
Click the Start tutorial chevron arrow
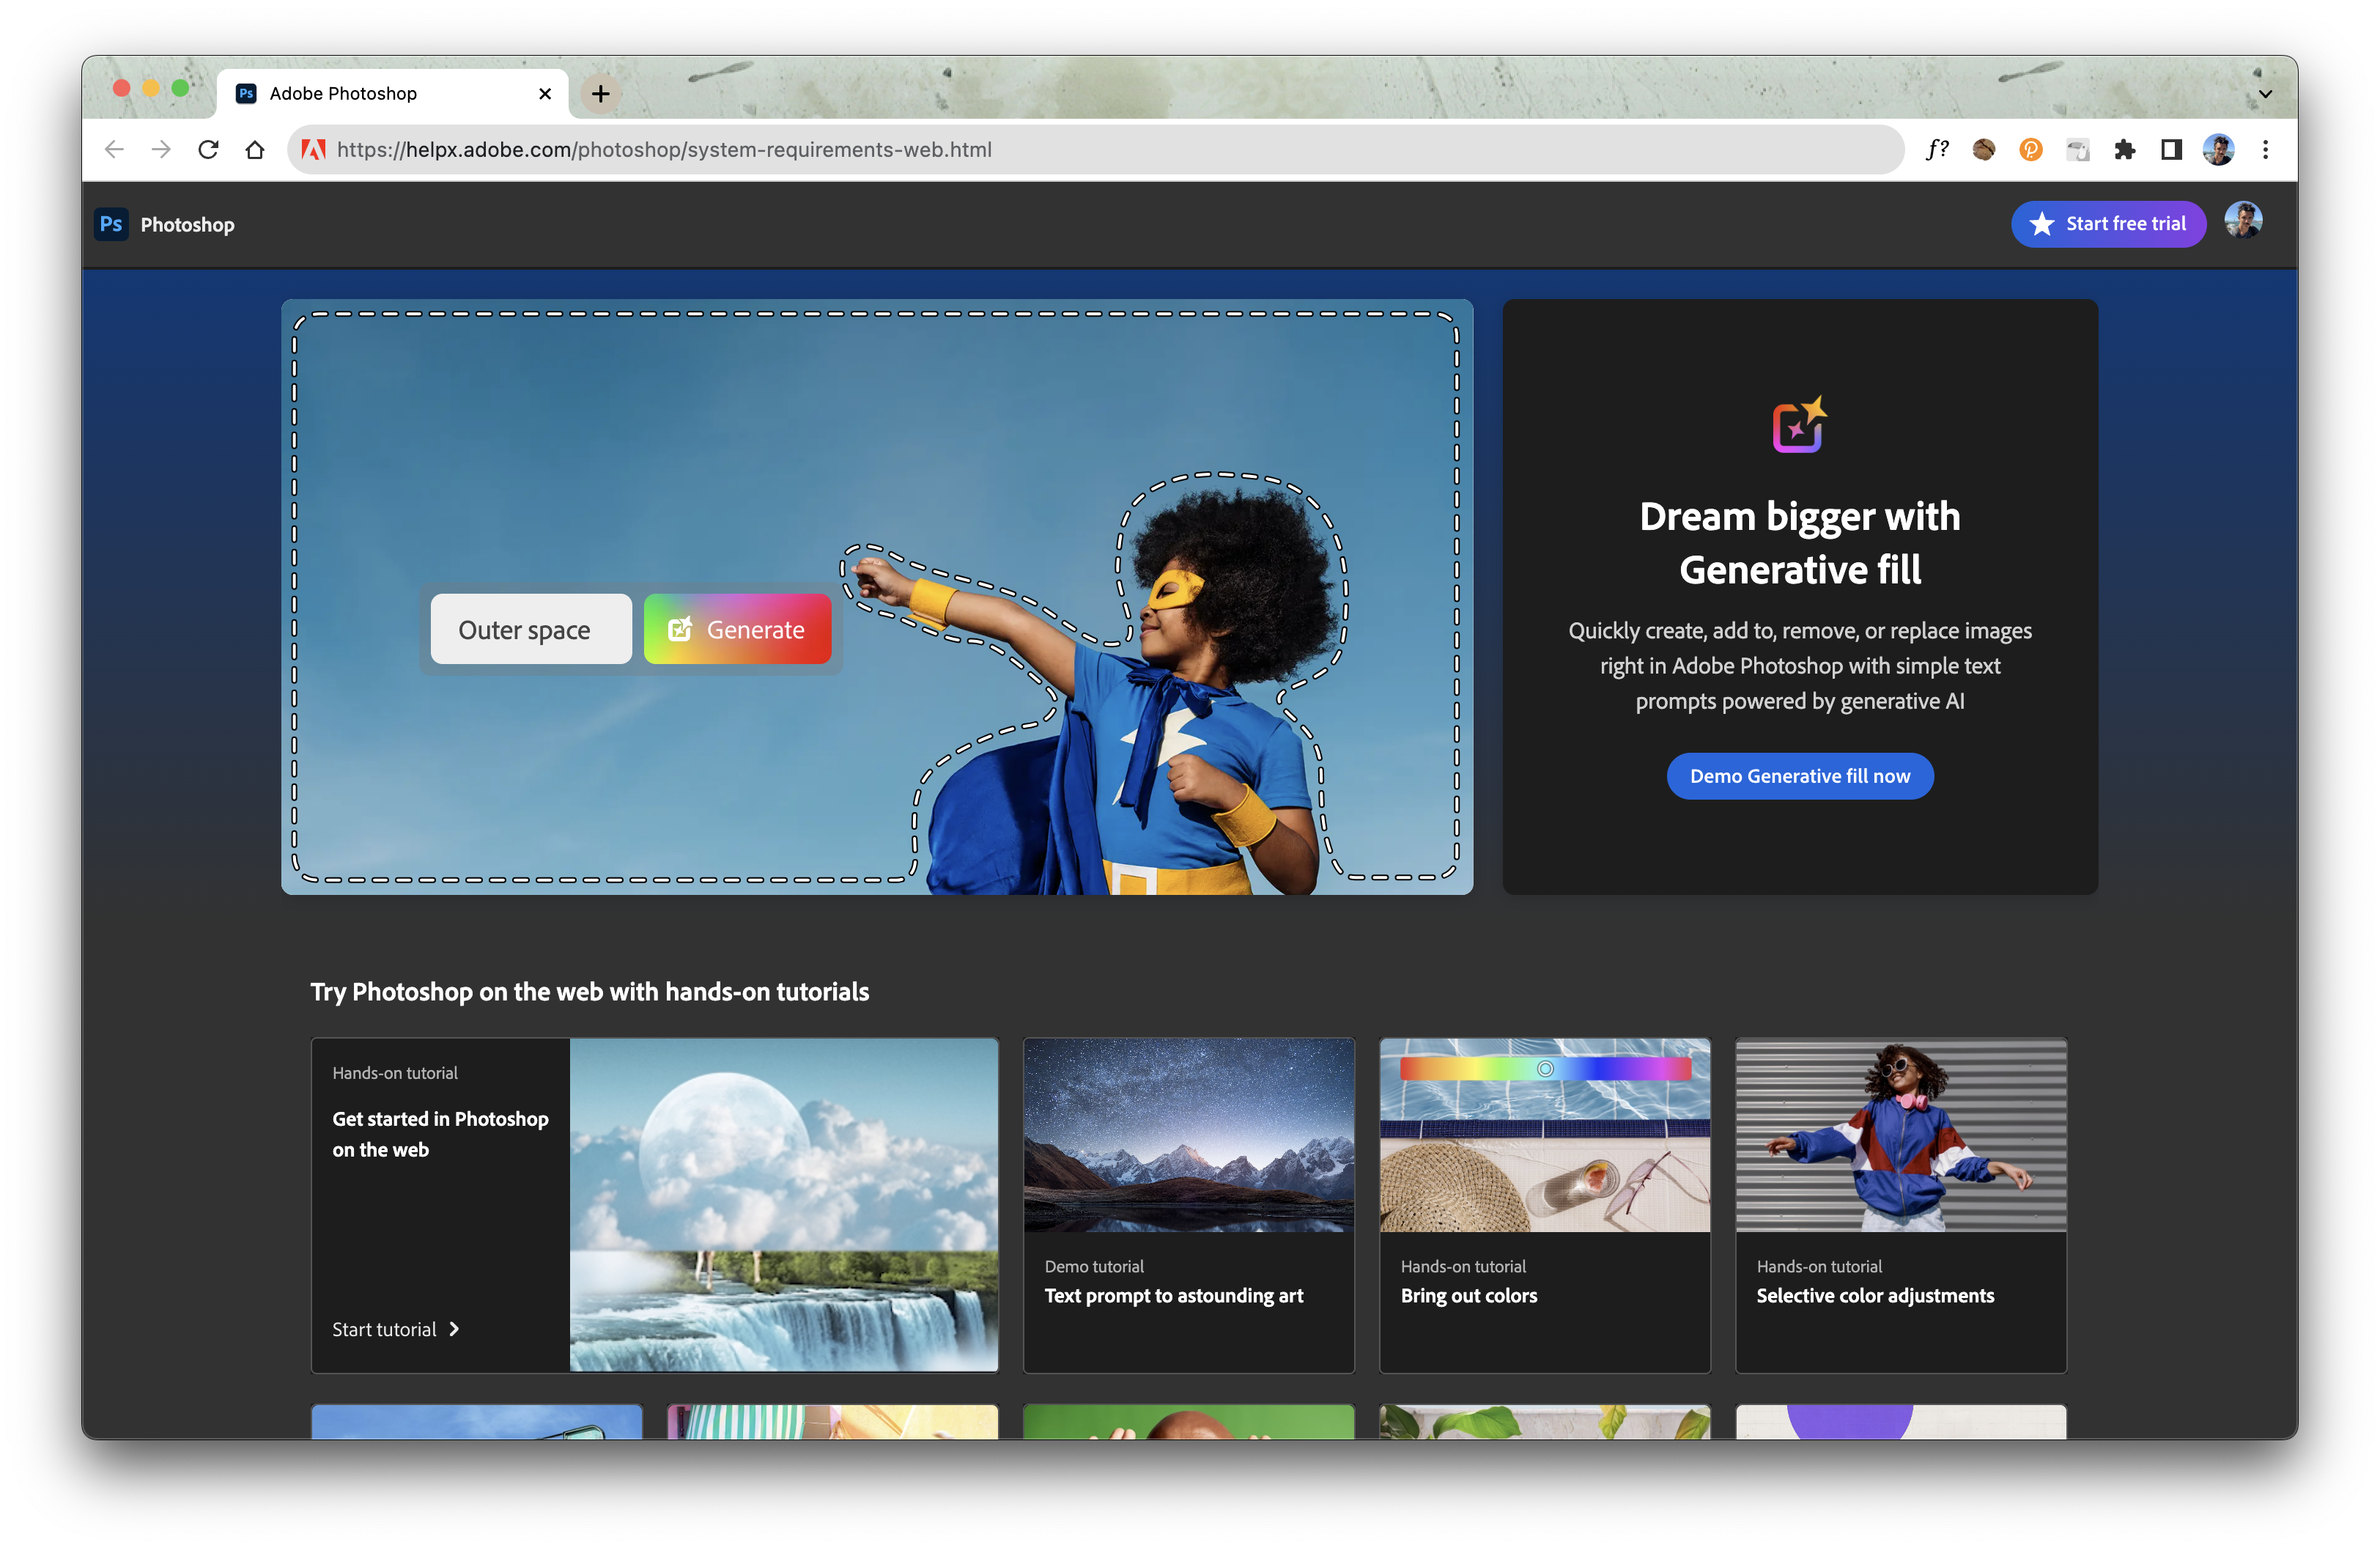point(454,1329)
